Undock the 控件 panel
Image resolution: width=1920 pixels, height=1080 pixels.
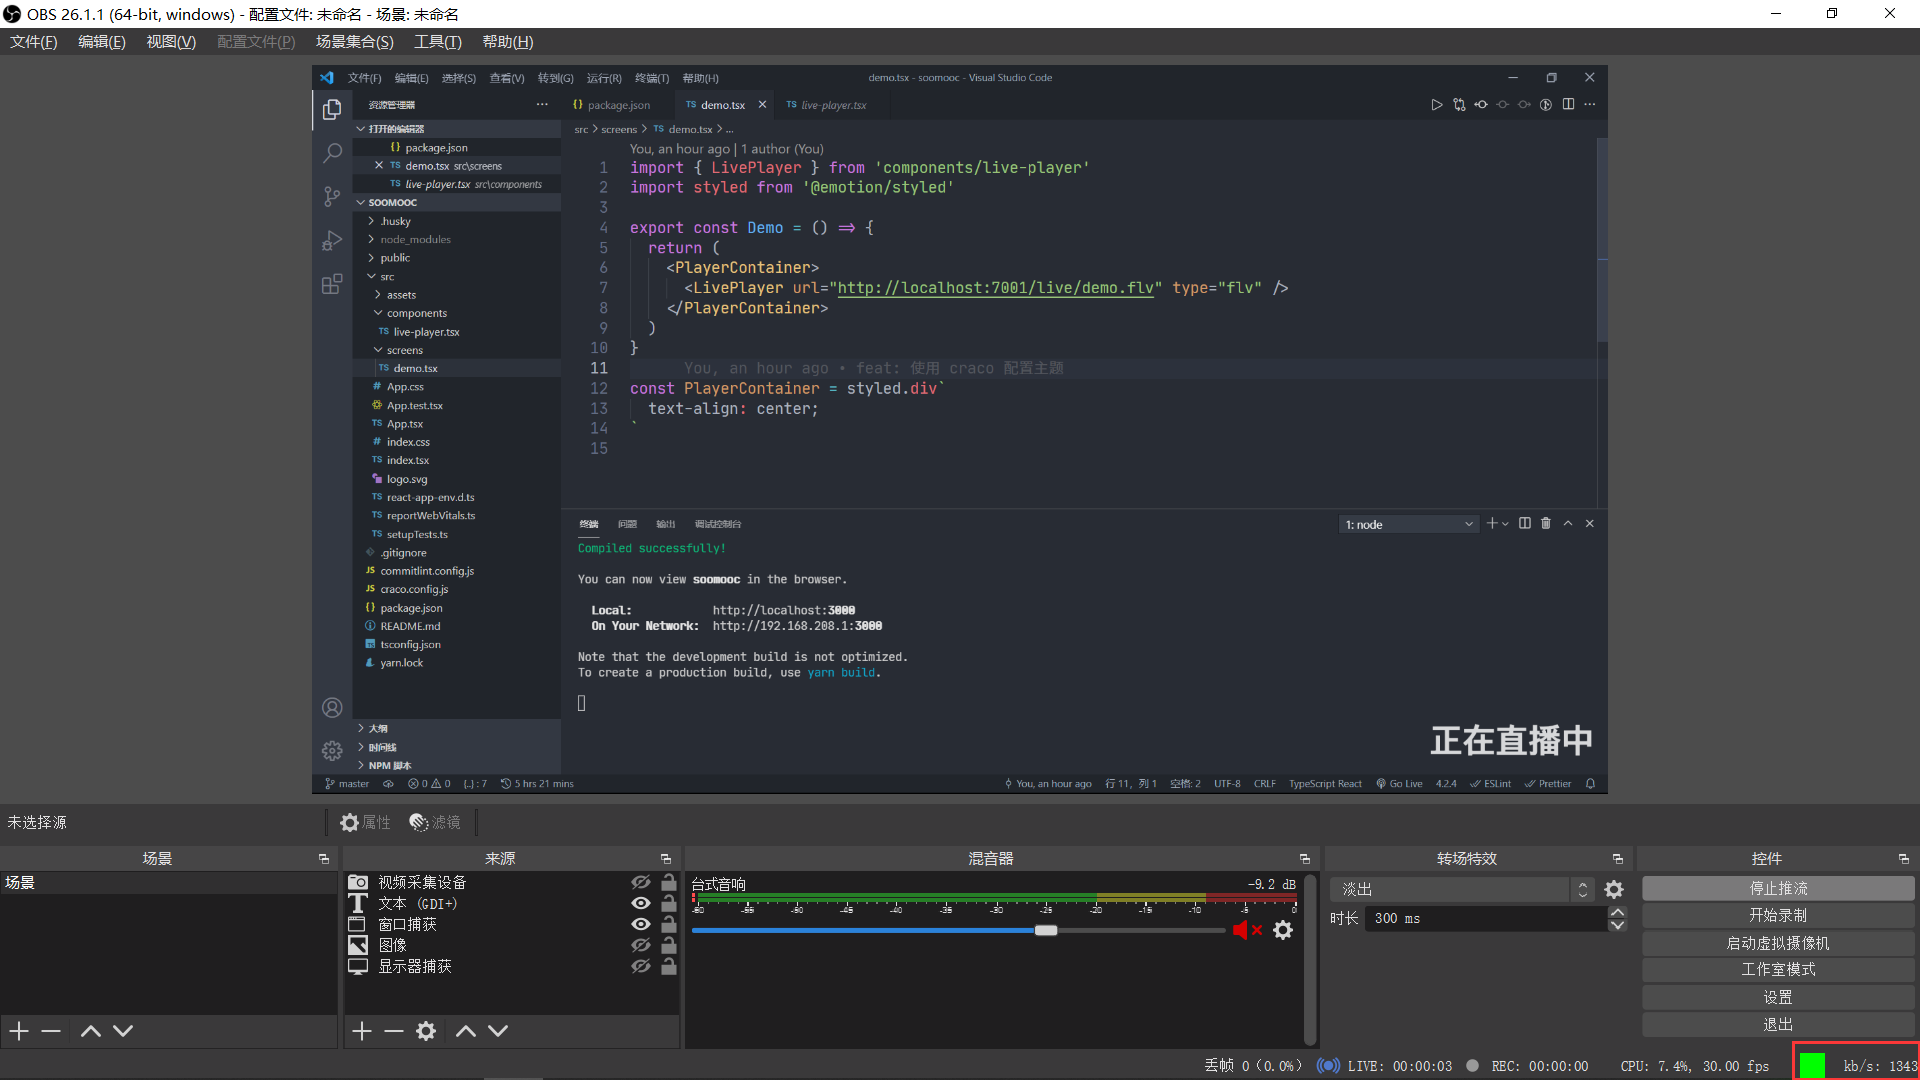tap(1904, 859)
